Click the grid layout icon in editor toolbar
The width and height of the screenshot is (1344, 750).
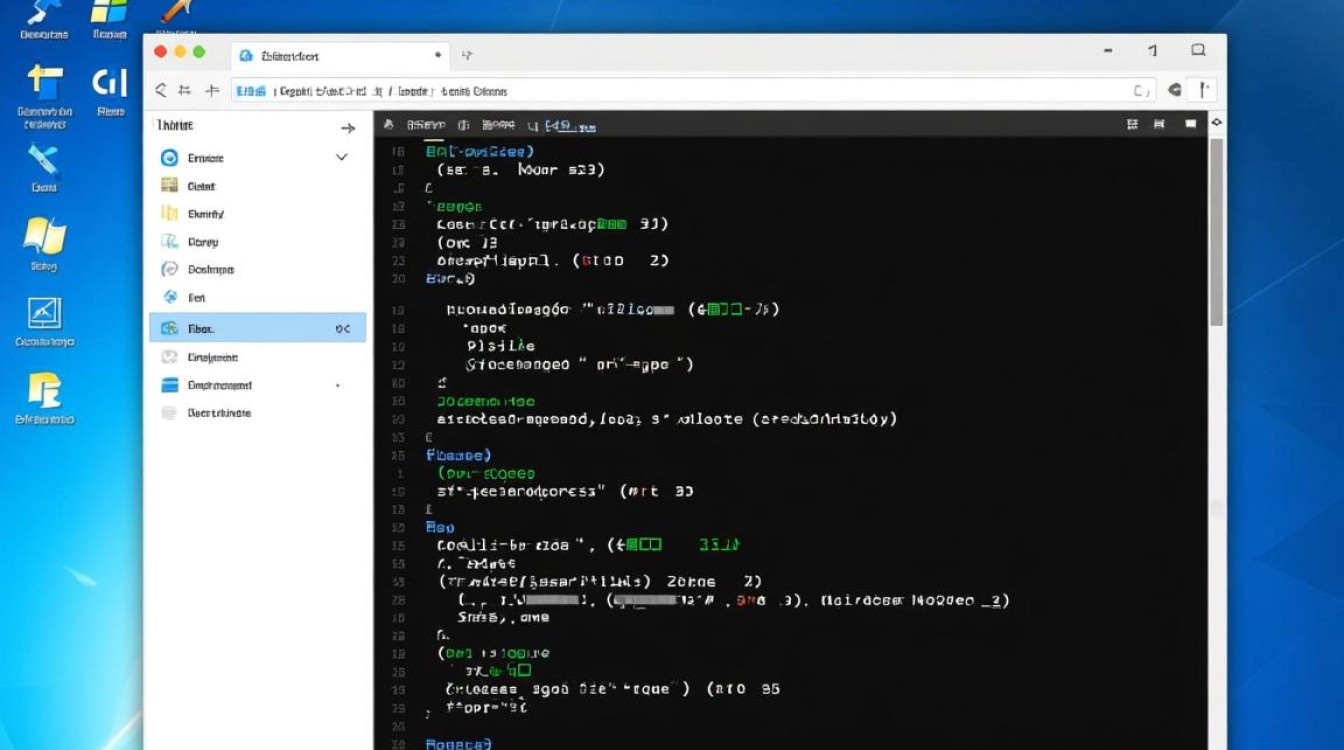tap(1132, 123)
